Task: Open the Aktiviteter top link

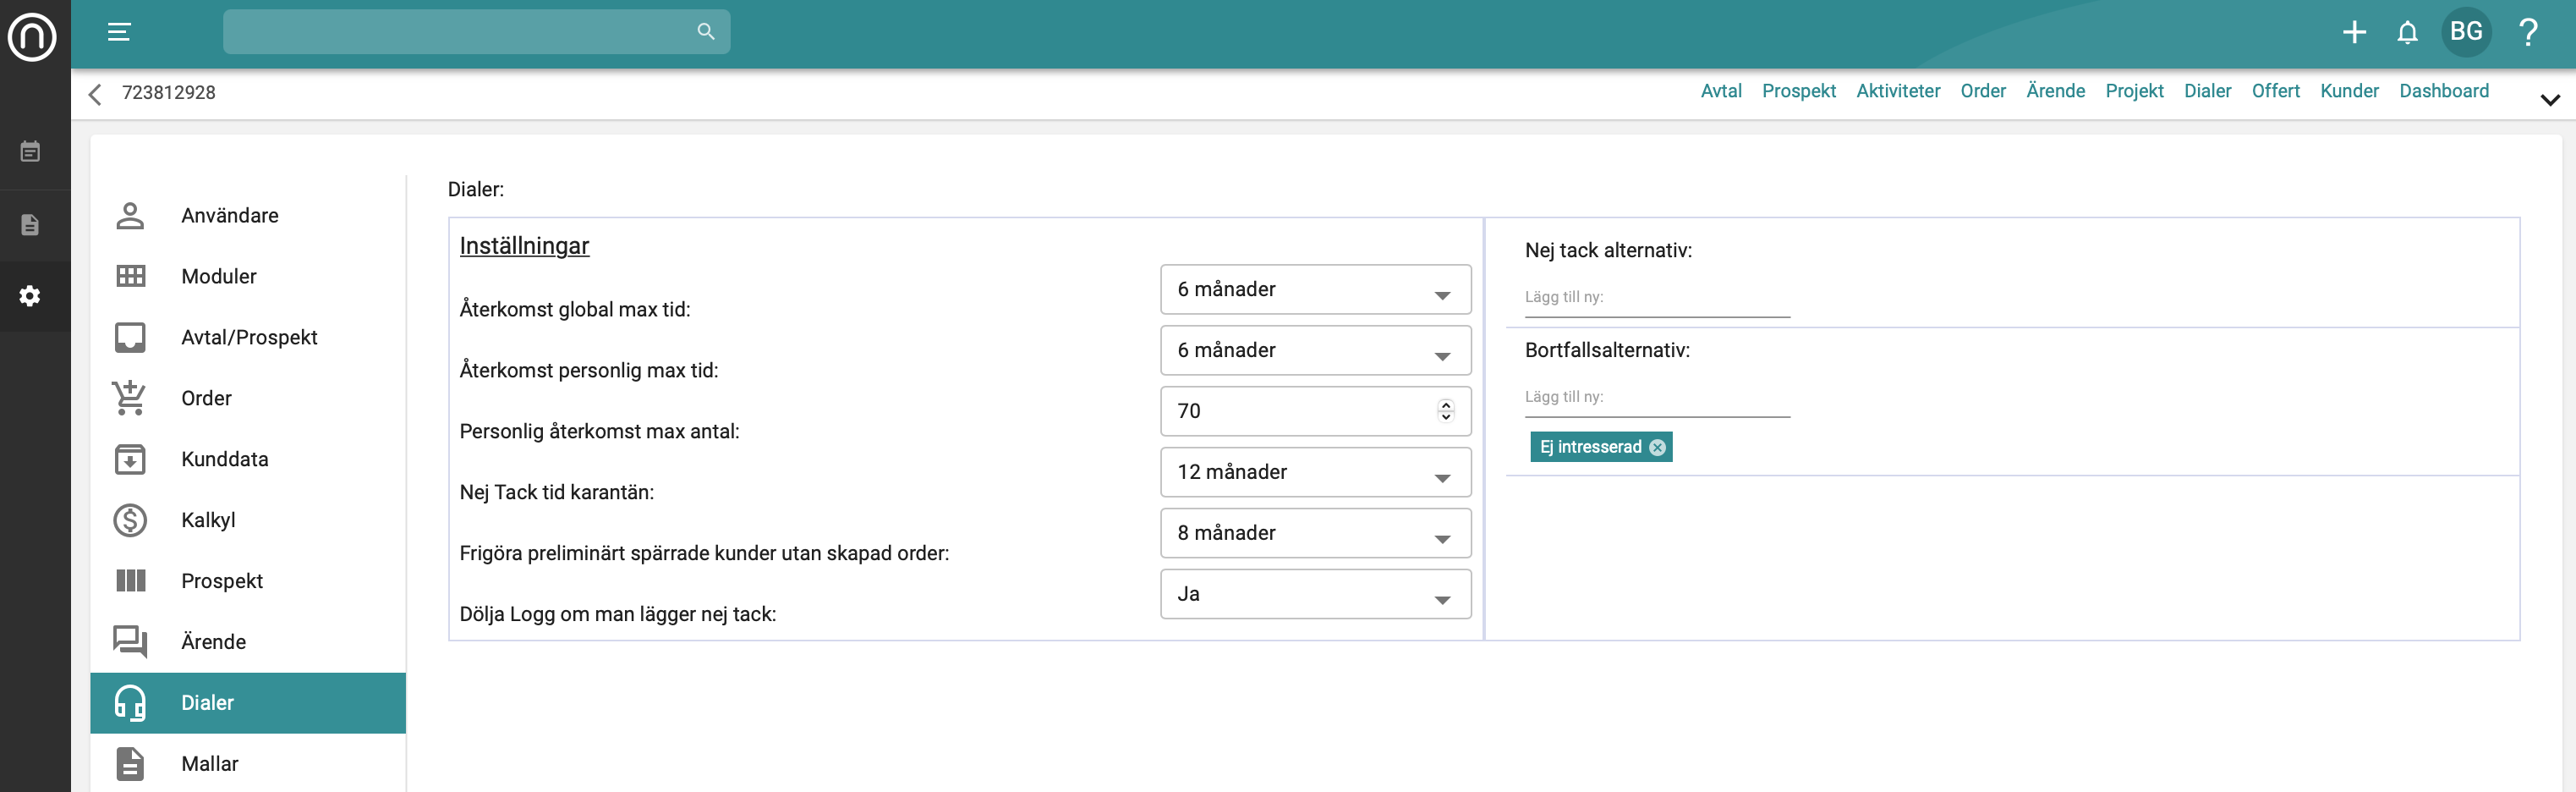Action: tap(1898, 91)
